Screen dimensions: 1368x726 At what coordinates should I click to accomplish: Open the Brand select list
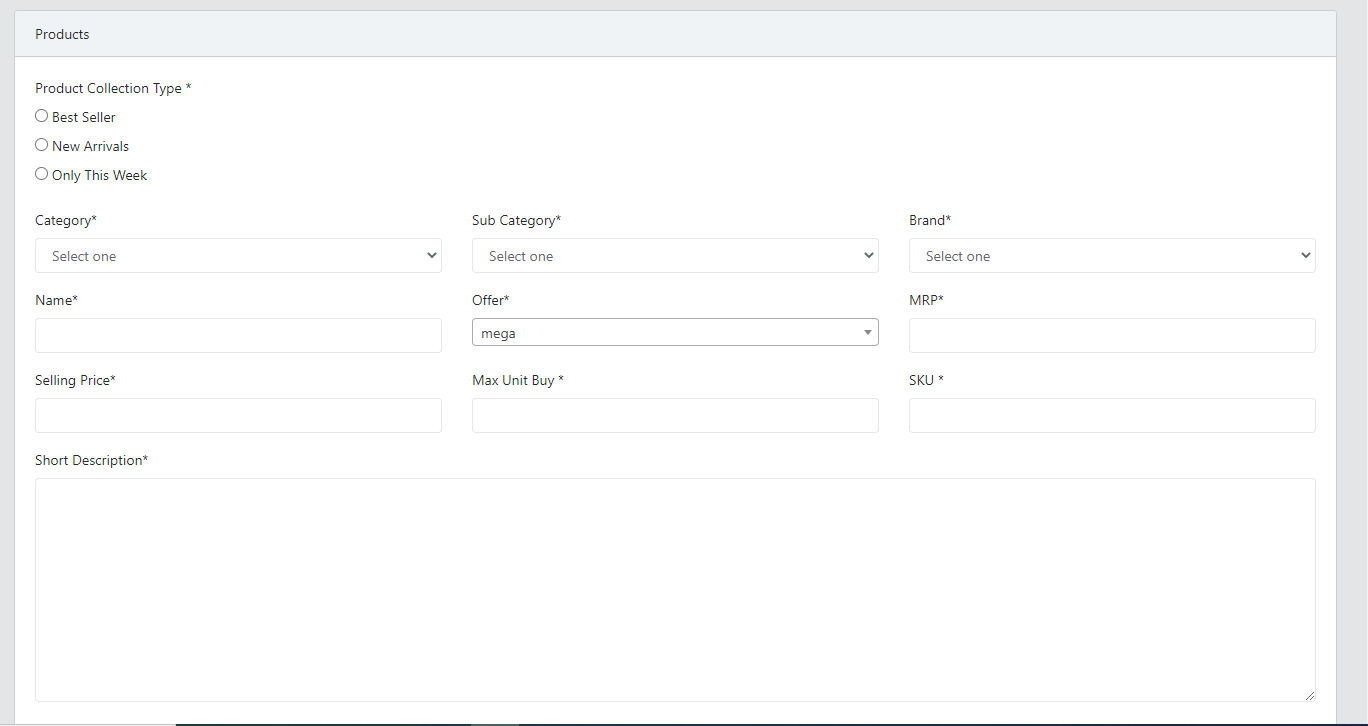1112,256
